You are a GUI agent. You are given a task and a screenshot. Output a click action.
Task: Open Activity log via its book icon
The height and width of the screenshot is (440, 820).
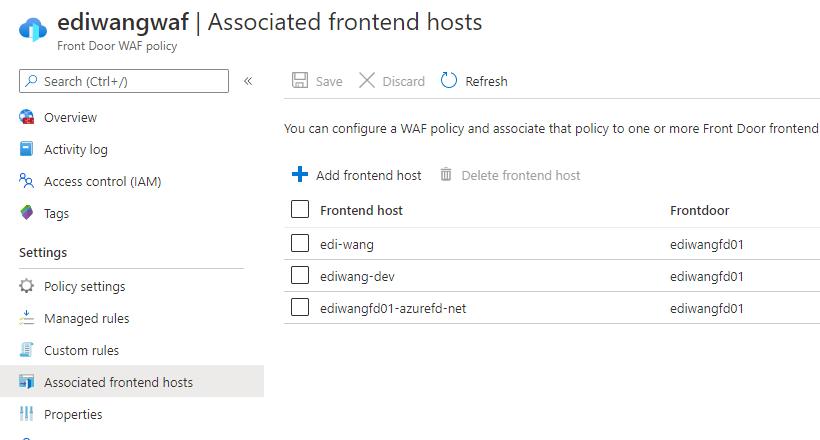click(26, 149)
